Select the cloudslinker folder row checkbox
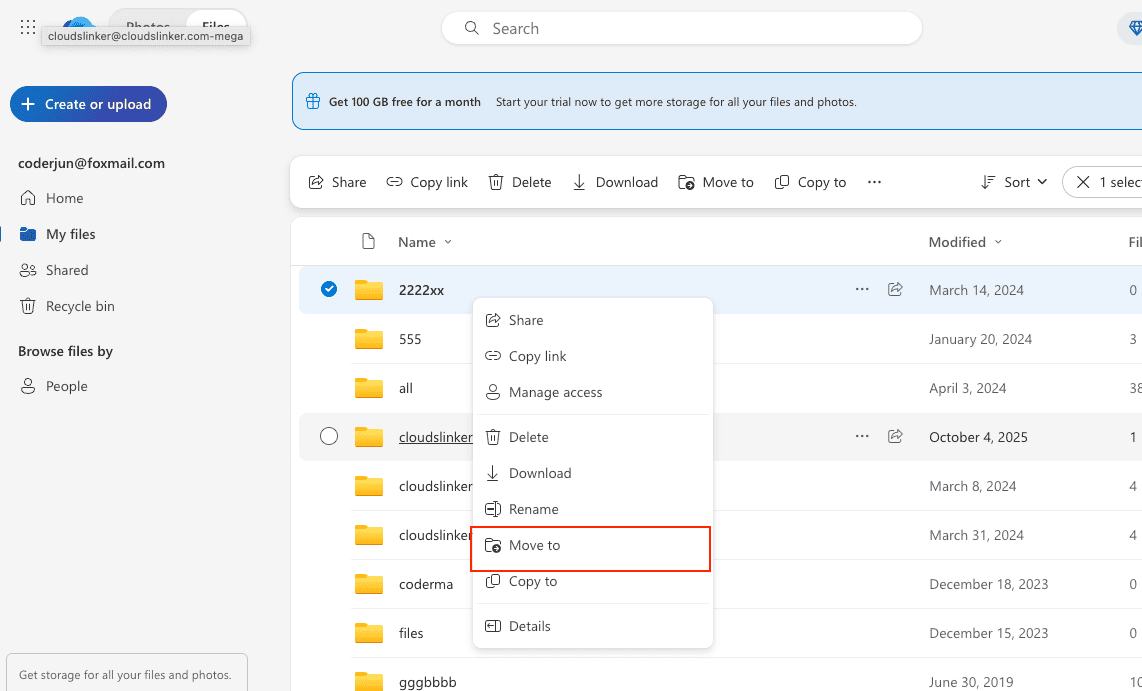 (x=329, y=436)
